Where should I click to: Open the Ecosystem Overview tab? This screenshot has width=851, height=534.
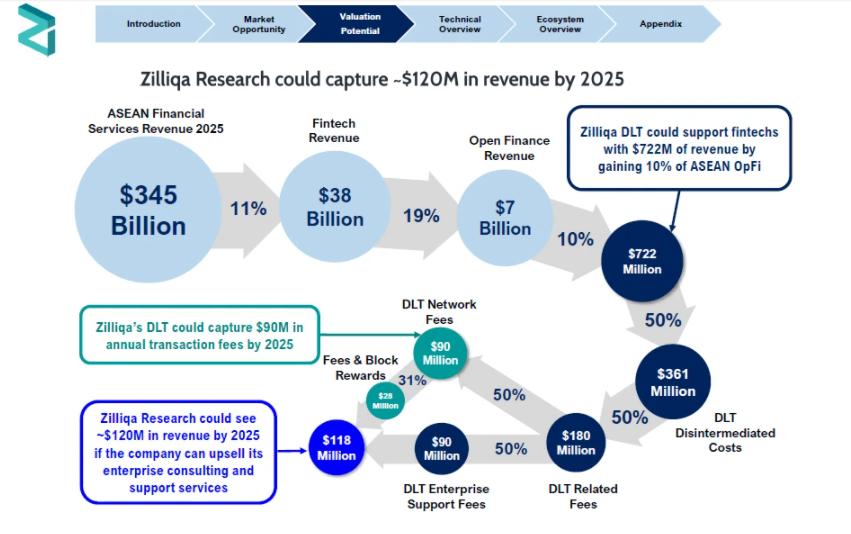point(560,24)
